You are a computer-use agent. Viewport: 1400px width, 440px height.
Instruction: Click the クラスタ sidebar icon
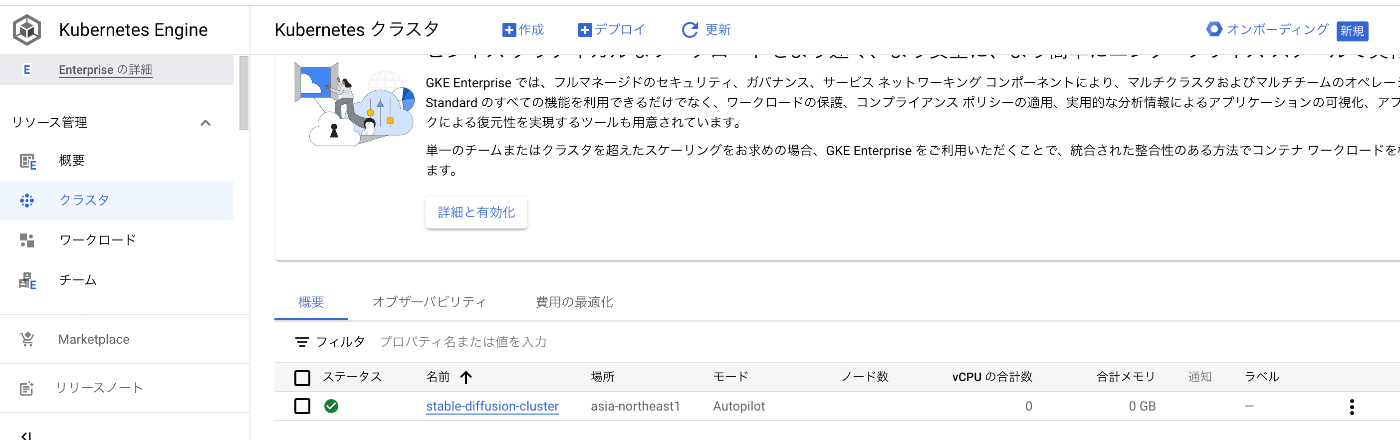point(27,200)
